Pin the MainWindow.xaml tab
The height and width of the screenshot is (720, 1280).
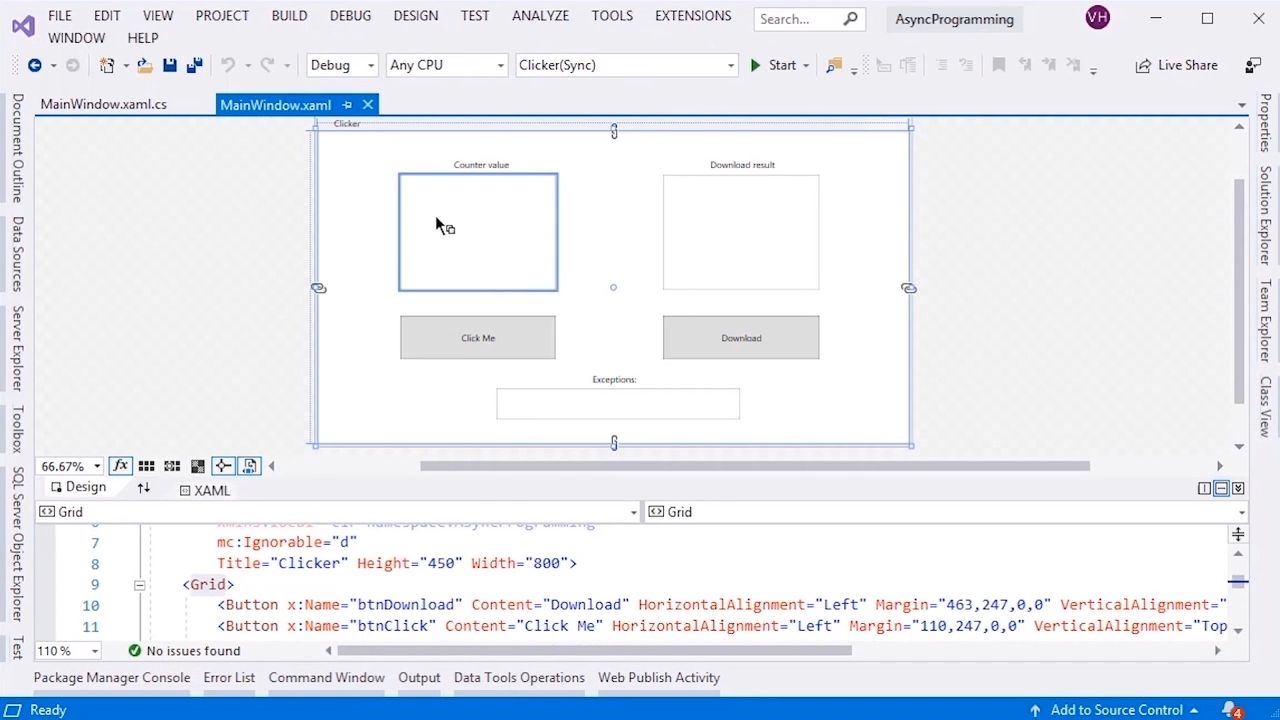347,105
